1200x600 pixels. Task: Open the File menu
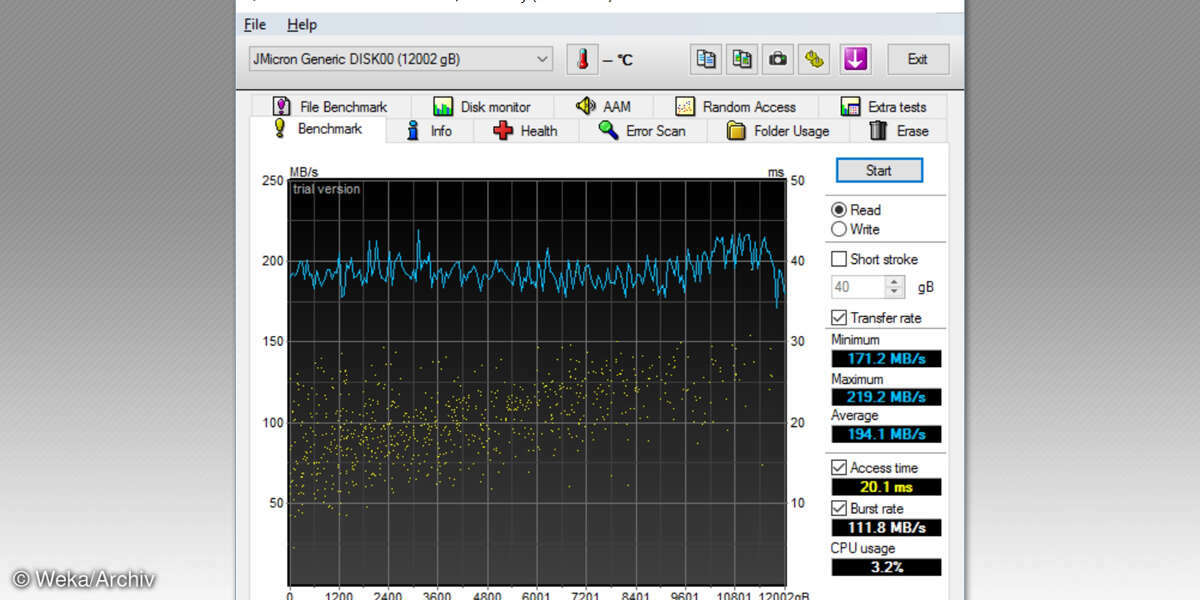[255, 24]
